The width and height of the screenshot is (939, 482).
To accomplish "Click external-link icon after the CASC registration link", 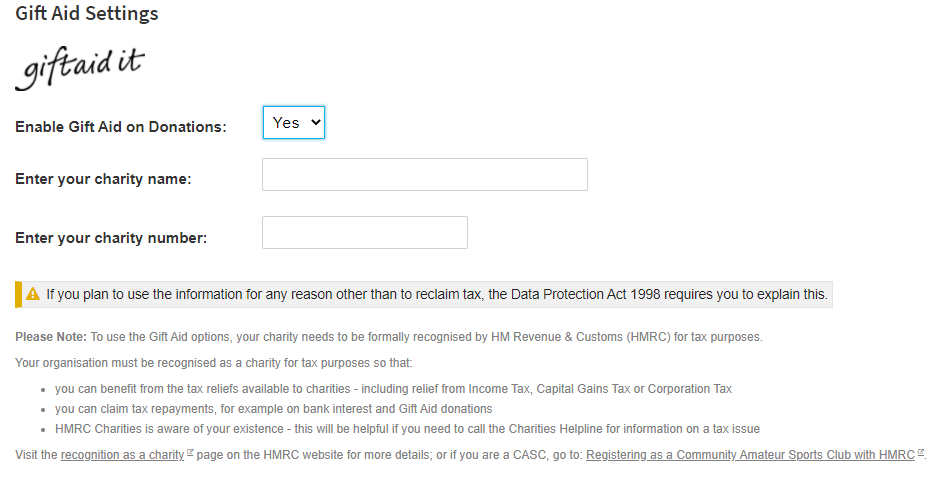I will coord(920,453).
